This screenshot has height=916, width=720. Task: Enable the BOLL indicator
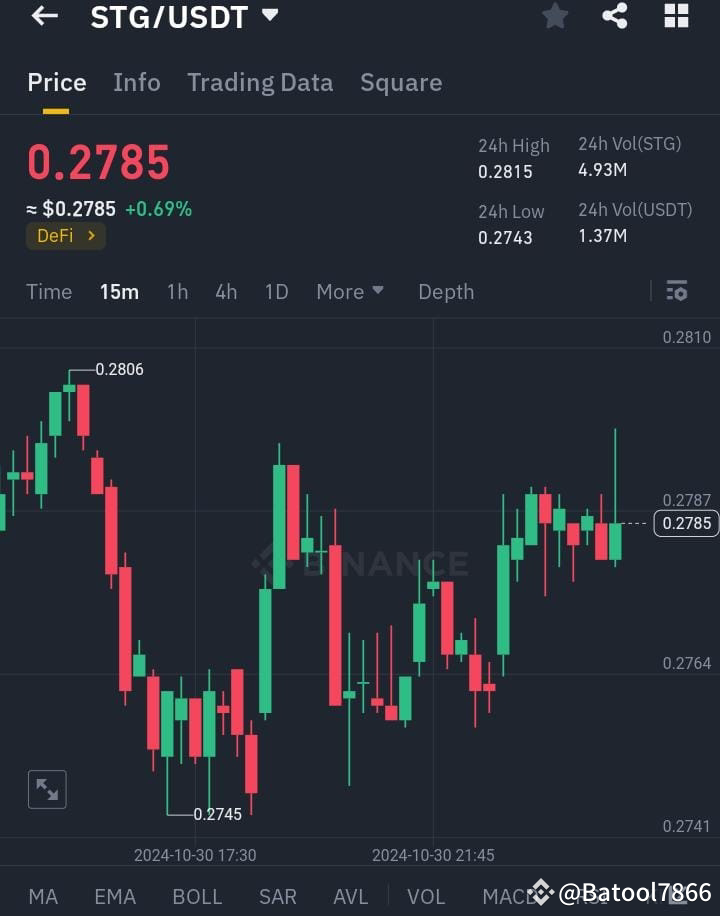coord(197,897)
